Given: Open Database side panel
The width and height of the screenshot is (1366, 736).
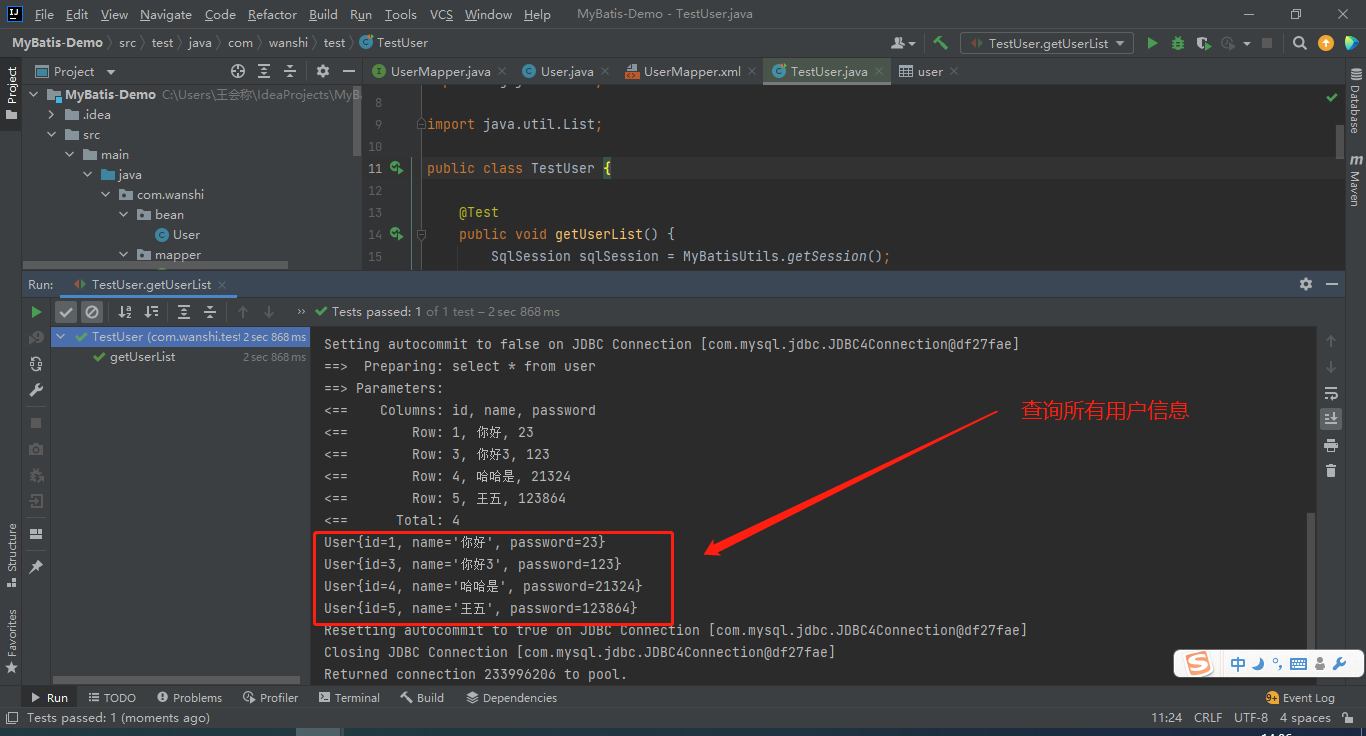Looking at the screenshot, I should click(1355, 102).
